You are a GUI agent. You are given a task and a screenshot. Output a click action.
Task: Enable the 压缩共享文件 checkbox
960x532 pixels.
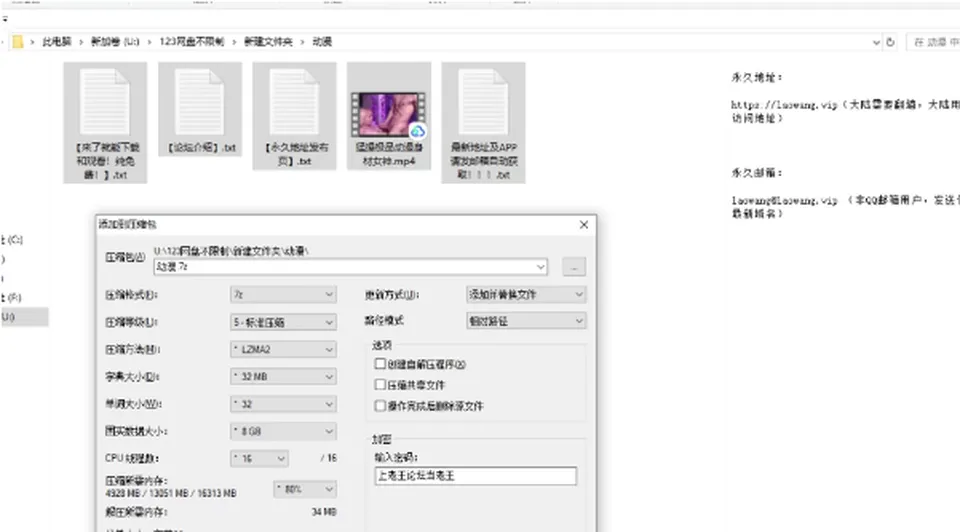(380, 384)
